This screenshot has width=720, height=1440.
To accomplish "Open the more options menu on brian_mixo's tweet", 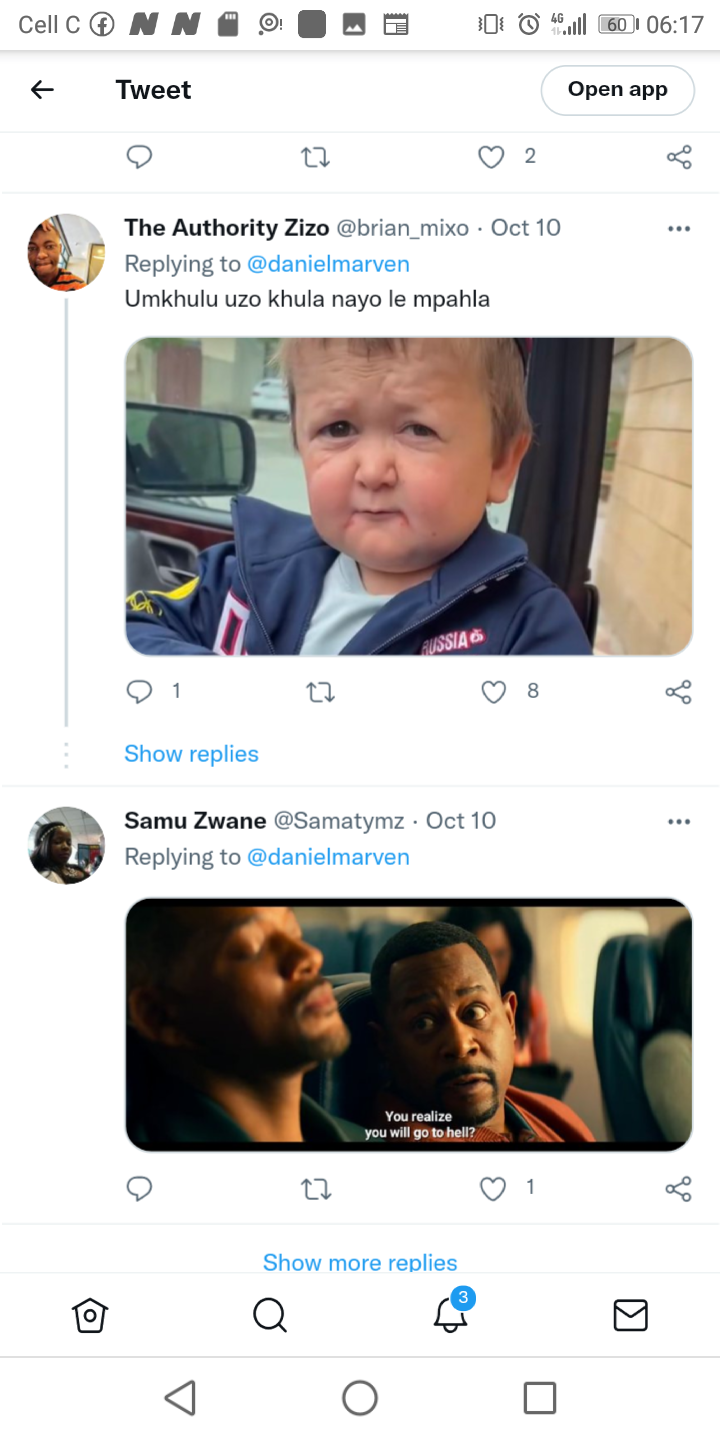I will (679, 229).
